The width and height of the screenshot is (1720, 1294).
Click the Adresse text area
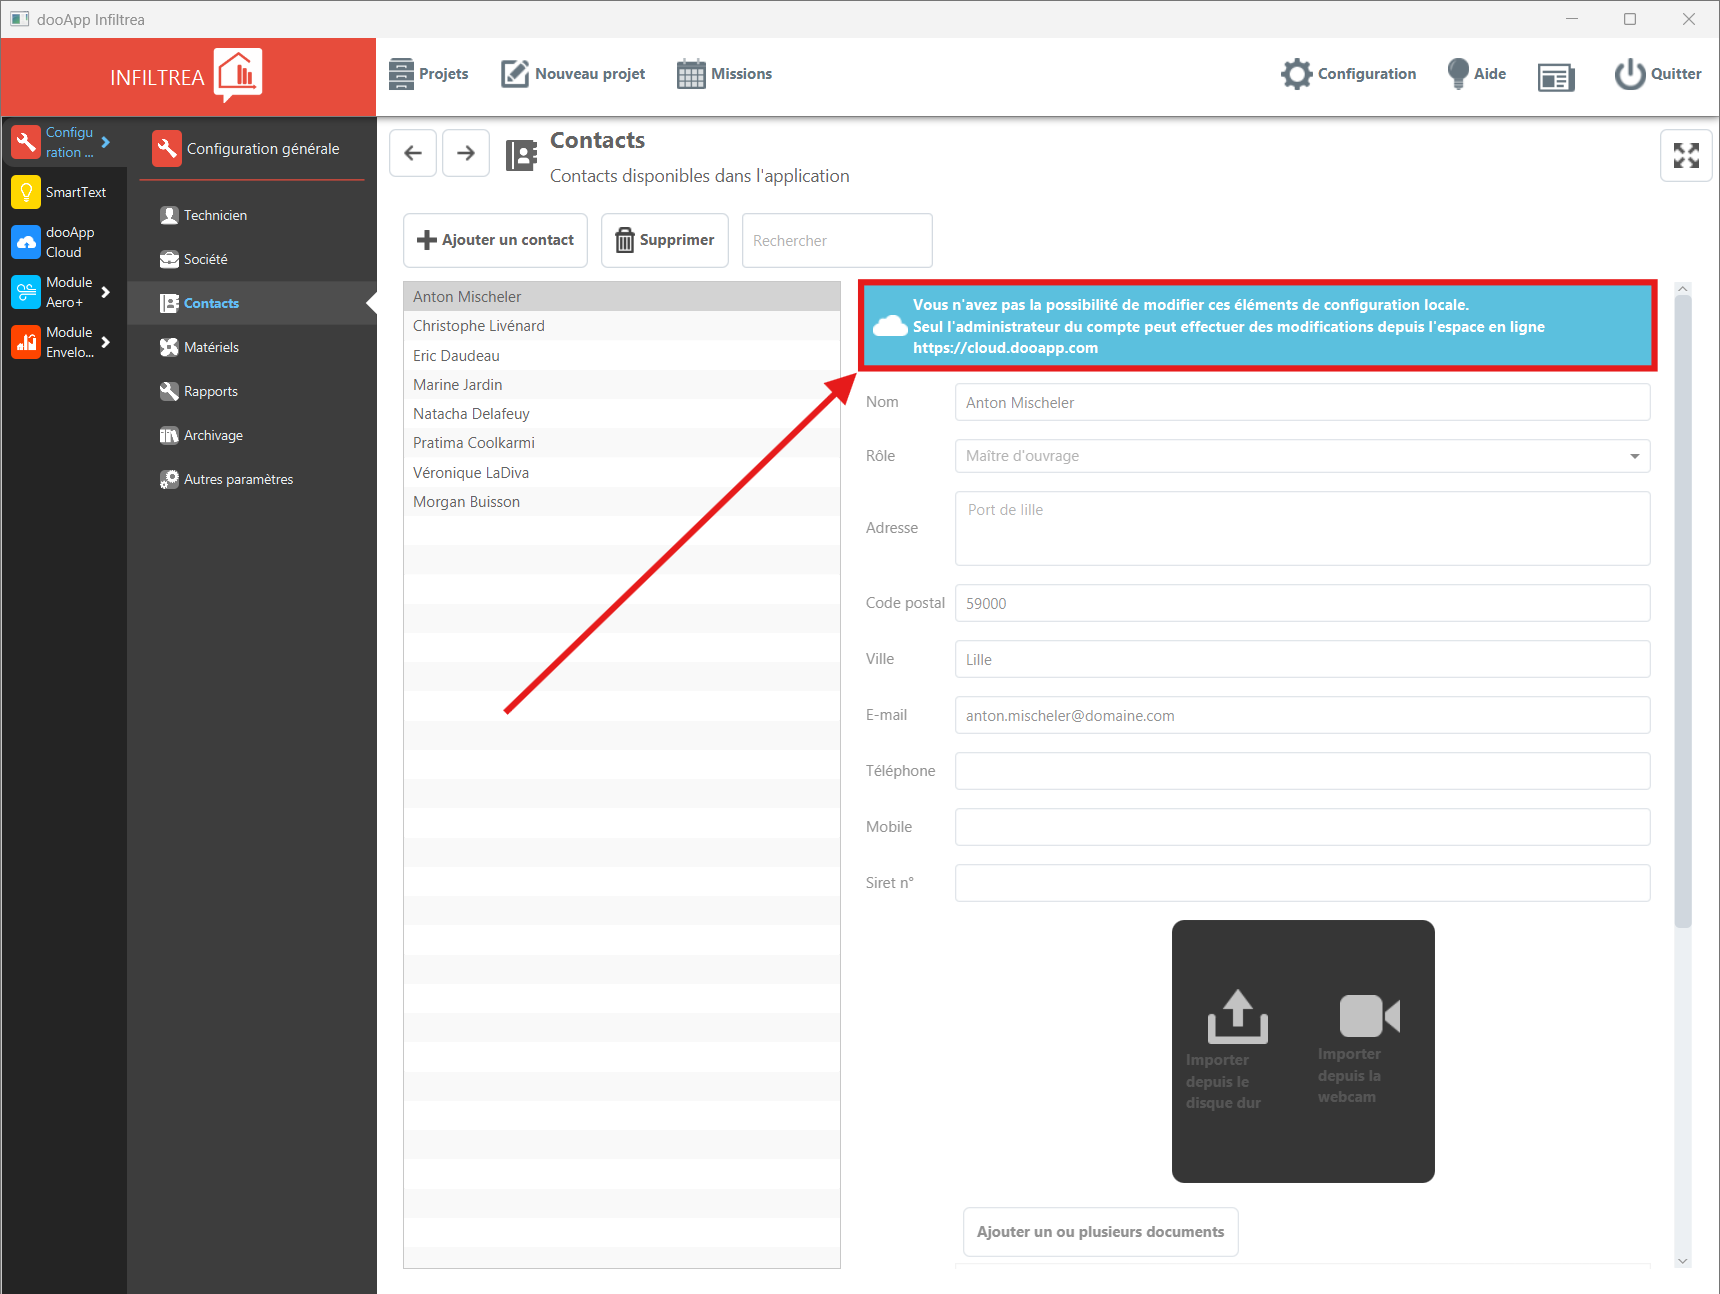point(1302,528)
